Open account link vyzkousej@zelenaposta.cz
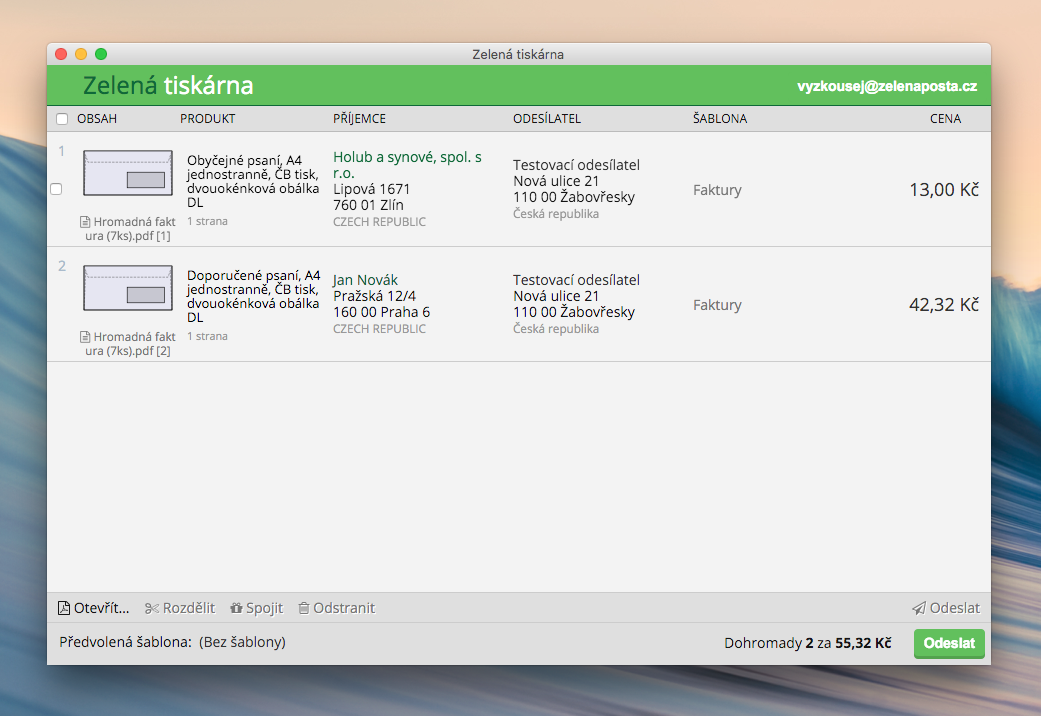This screenshot has width=1041, height=716. [886, 87]
